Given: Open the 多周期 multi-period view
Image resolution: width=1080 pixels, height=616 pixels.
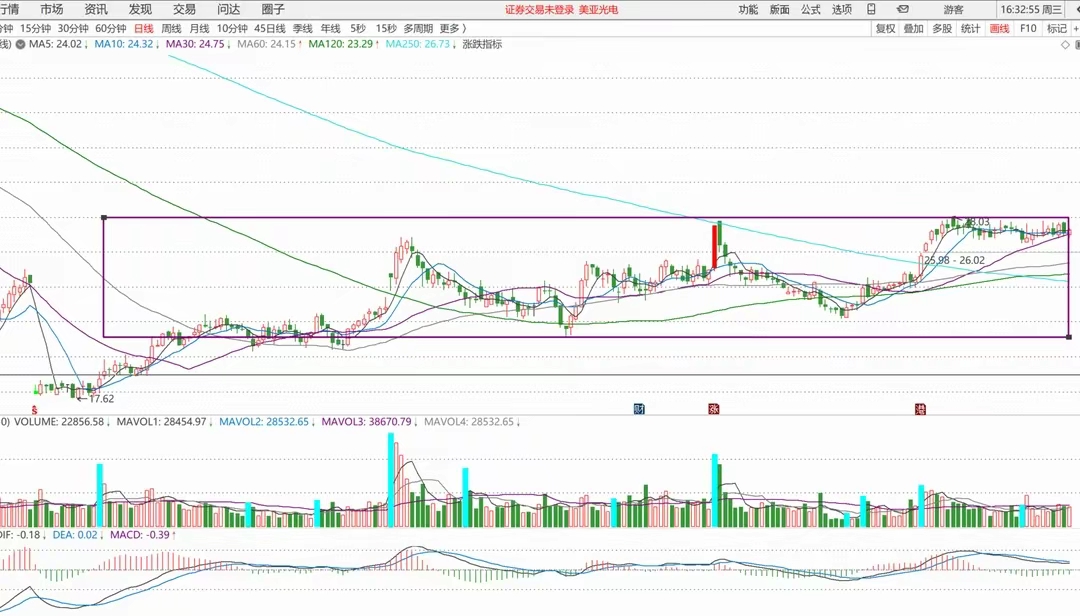Looking at the screenshot, I should tap(418, 28).
